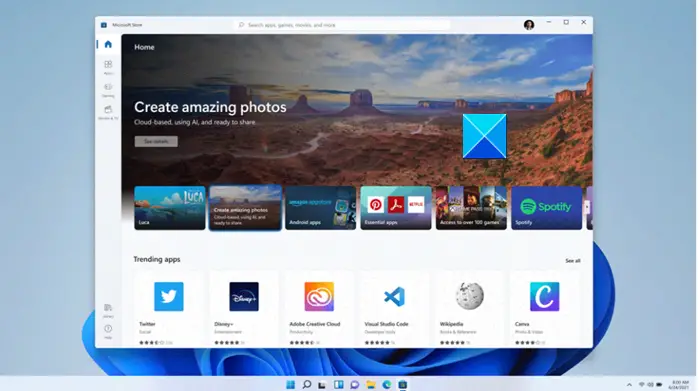Image resolution: width=699 pixels, height=391 pixels.
Task: Open the Apps section in sidebar
Action: 108,67
